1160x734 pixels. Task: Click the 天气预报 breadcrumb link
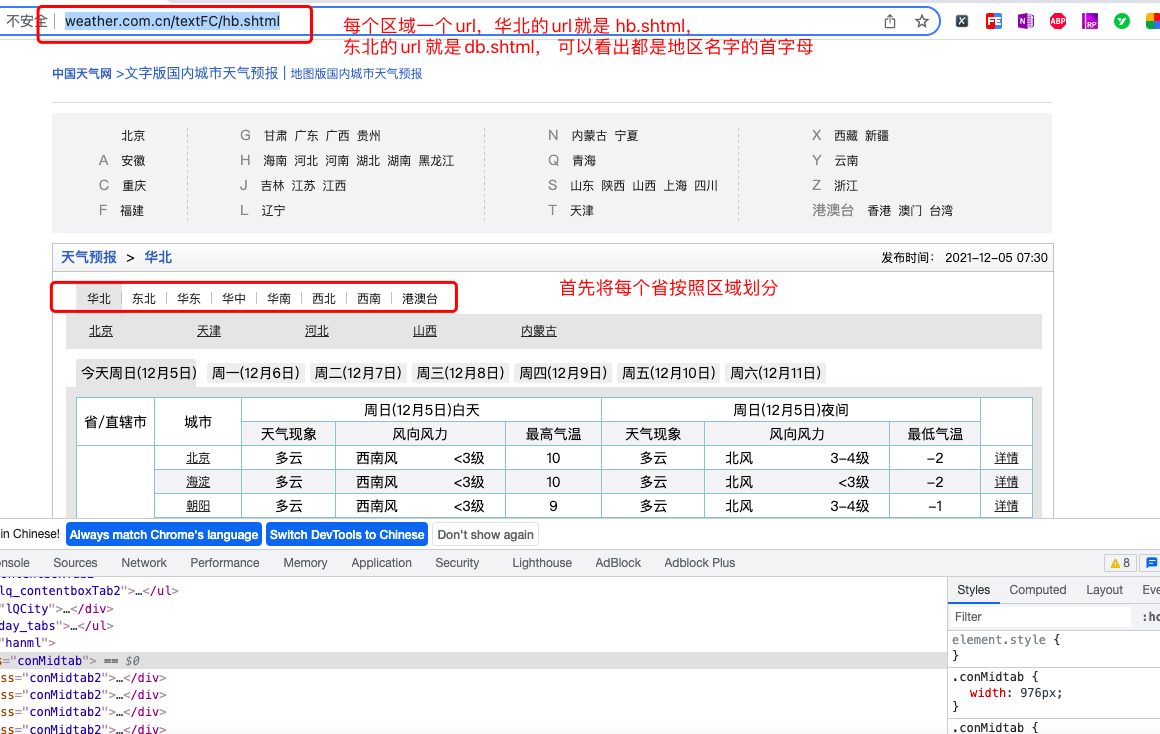pyautogui.click(x=89, y=257)
